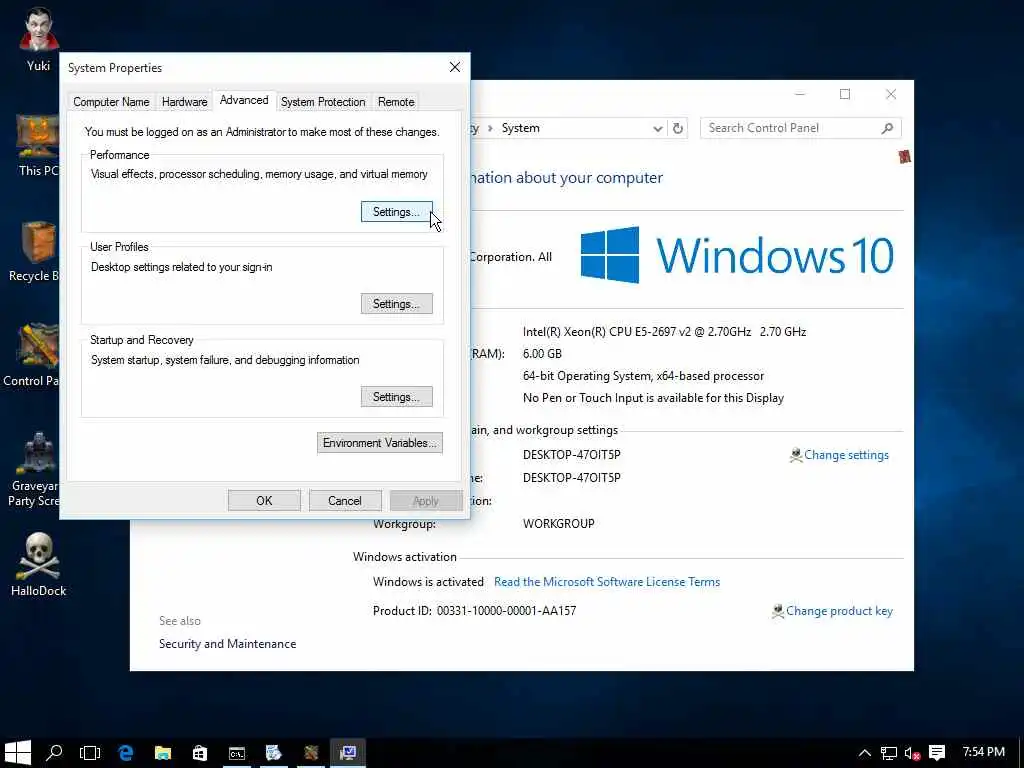
Task: Confirm System Properties with OK
Action: pos(264,501)
